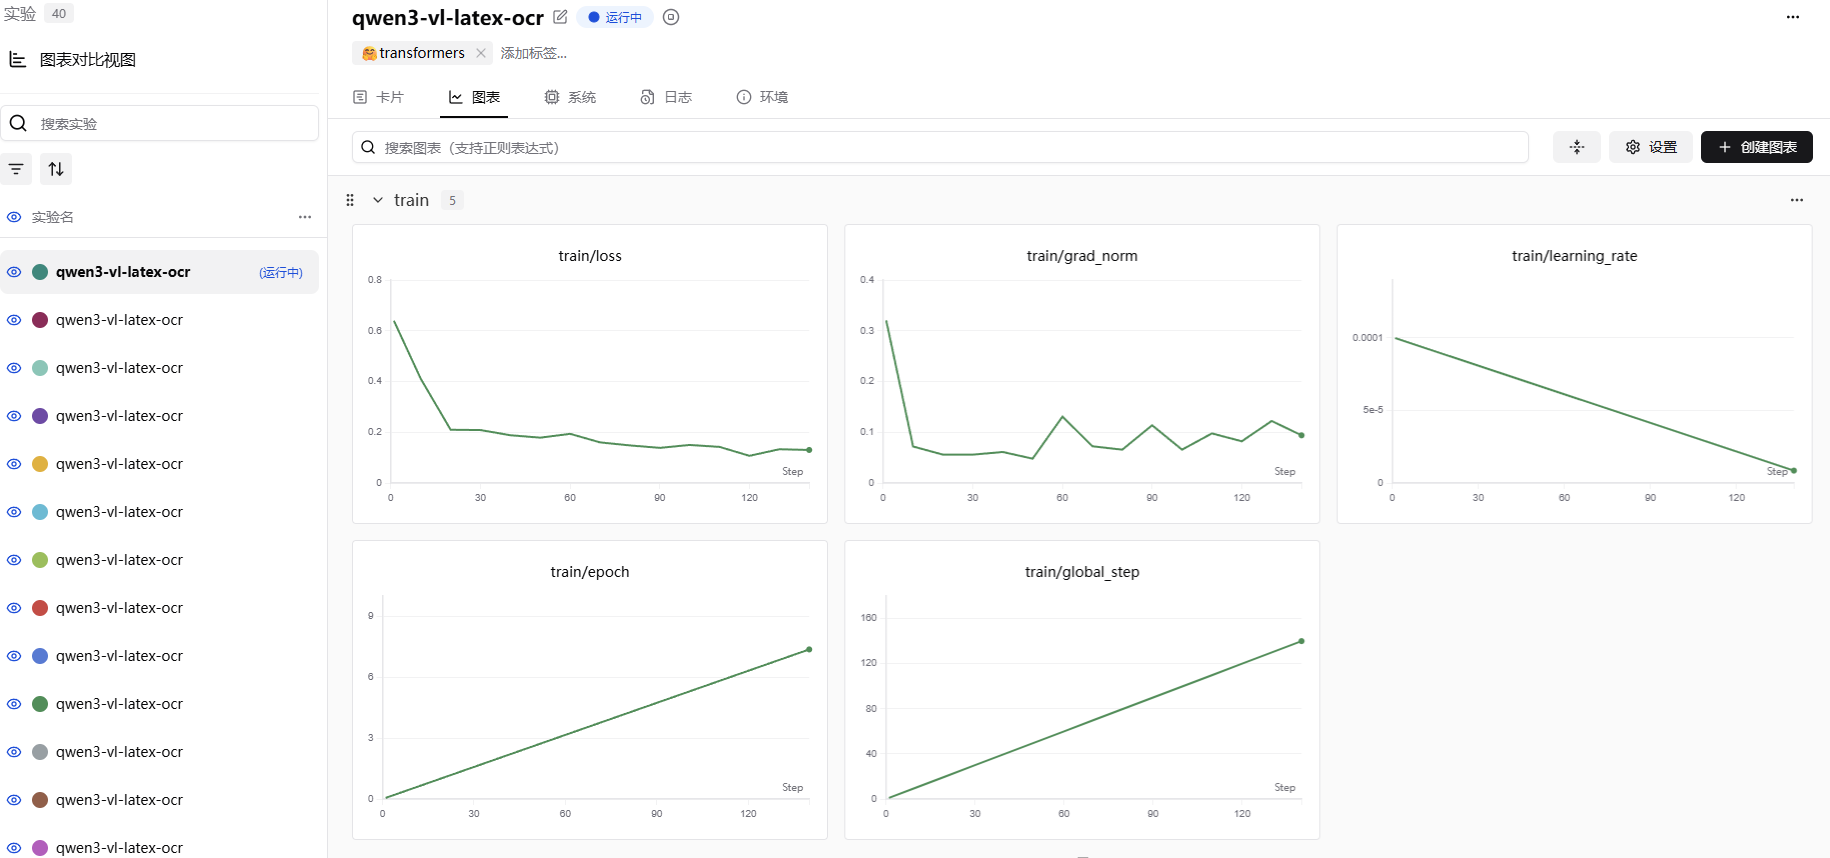
Task: Click the crosshair align charts button
Action: click(1576, 147)
